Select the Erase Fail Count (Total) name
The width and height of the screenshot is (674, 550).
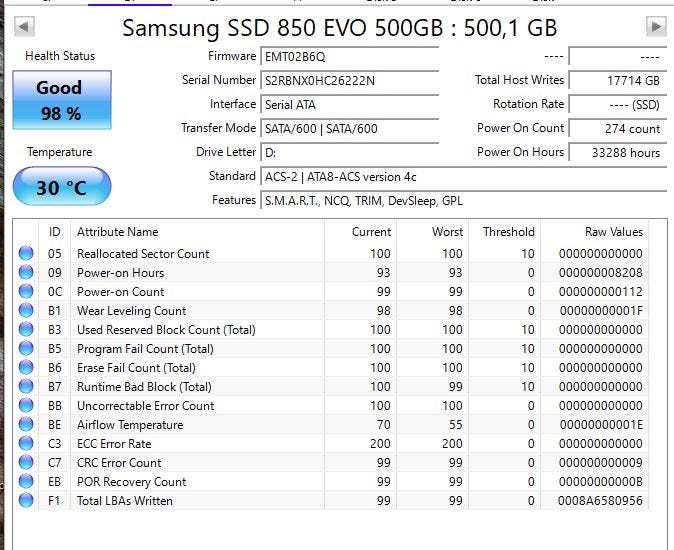136,367
